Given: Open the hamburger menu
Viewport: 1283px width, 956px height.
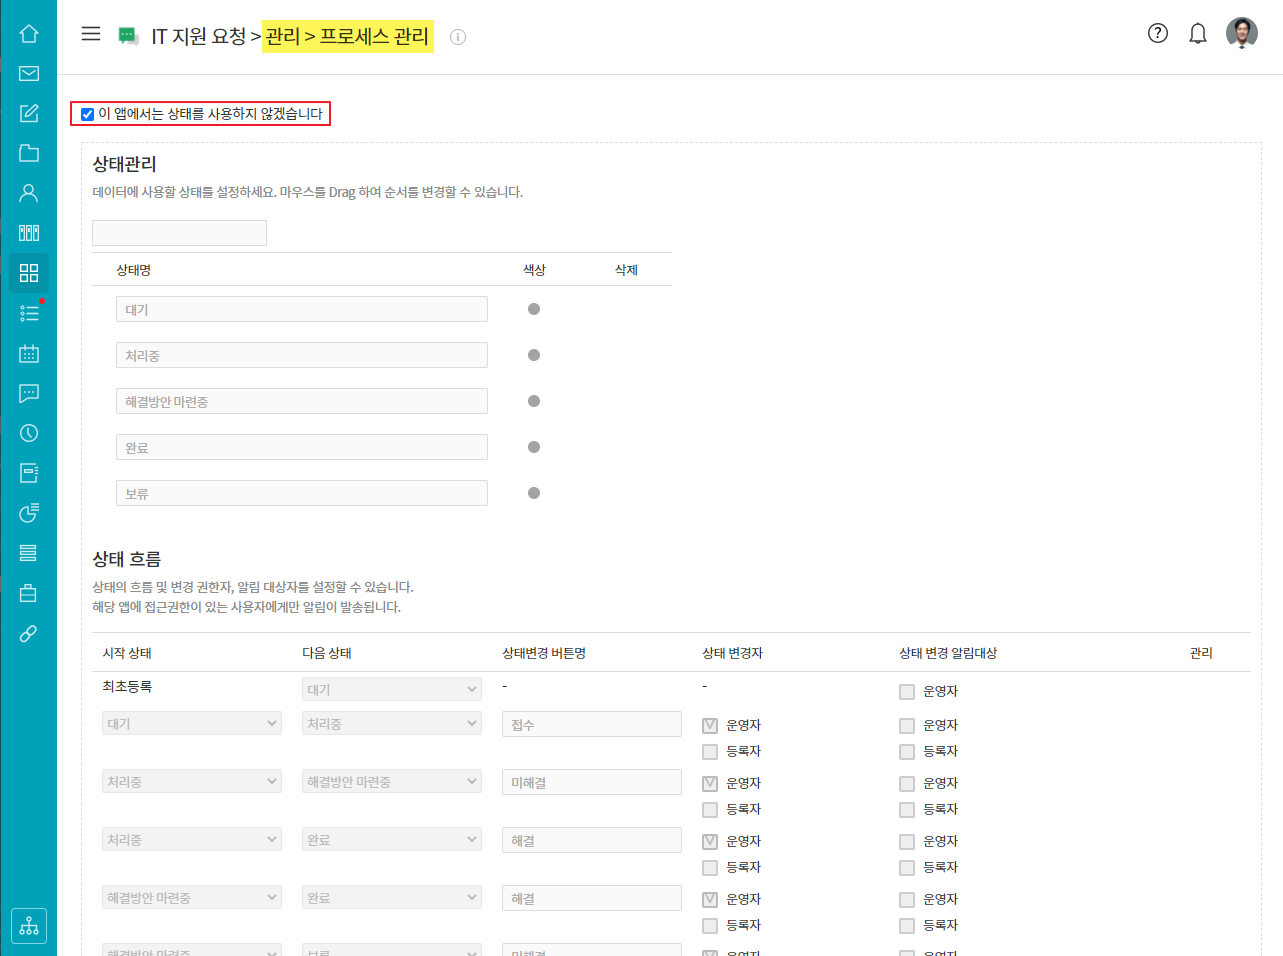Looking at the screenshot, I should [x=91, y=34].
